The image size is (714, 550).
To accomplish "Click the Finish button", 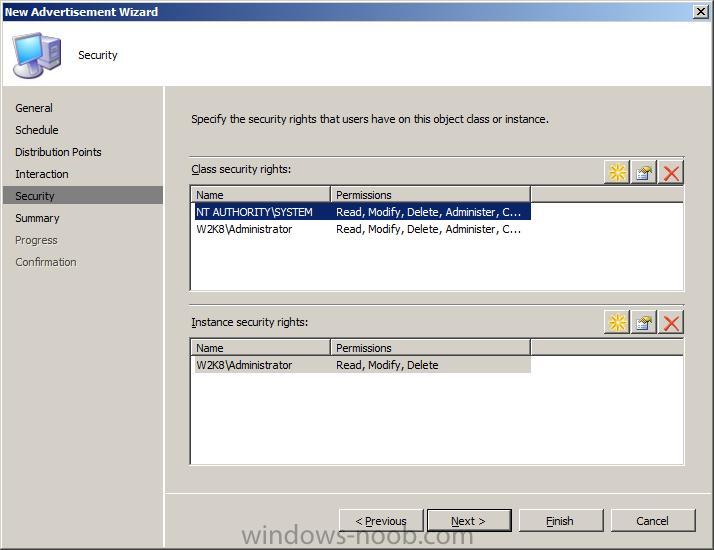I will coord(561,520).
